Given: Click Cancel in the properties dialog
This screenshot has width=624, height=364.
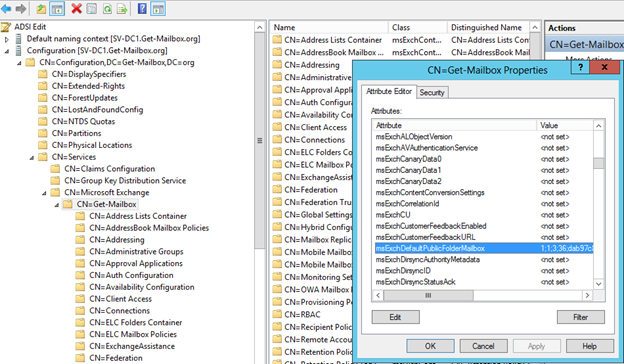Looking at the screenshot, I should click(x=484, y=346).
